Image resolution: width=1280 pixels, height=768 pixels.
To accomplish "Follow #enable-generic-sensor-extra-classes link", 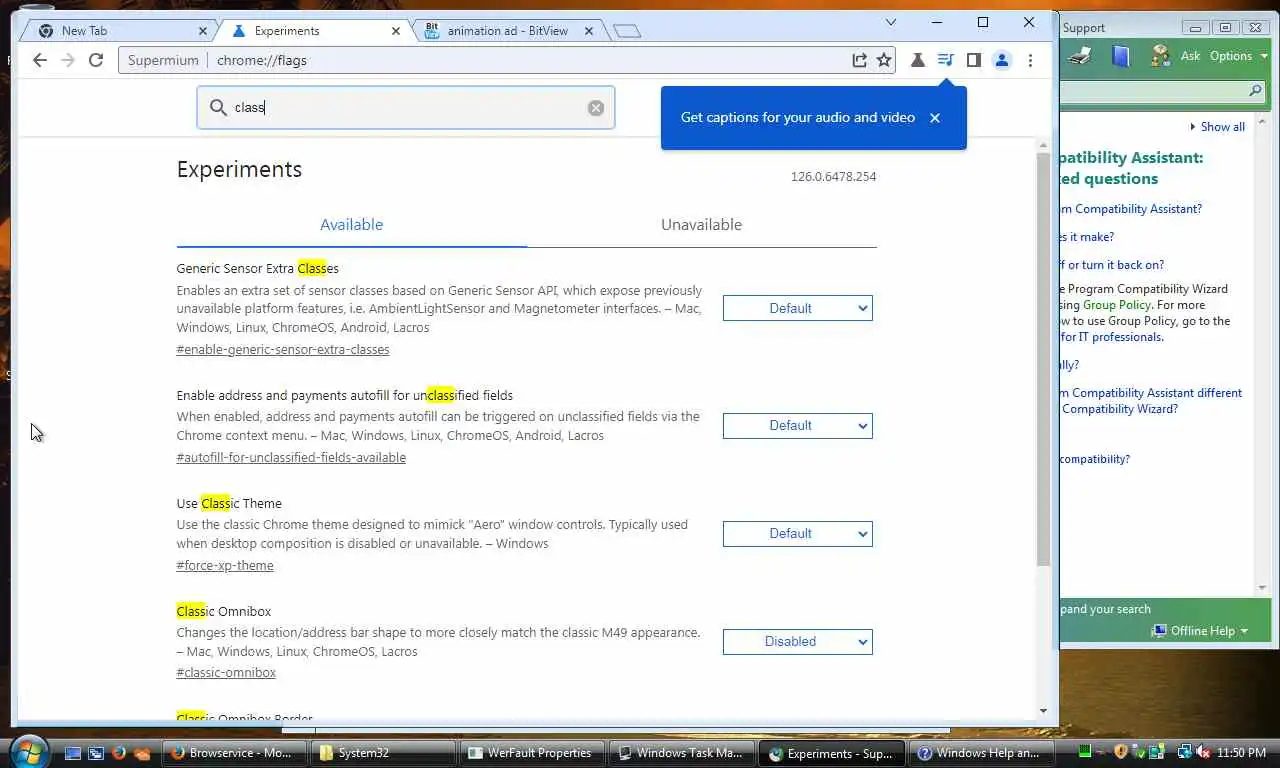I will pyautogui.click(x=283, y=350).
